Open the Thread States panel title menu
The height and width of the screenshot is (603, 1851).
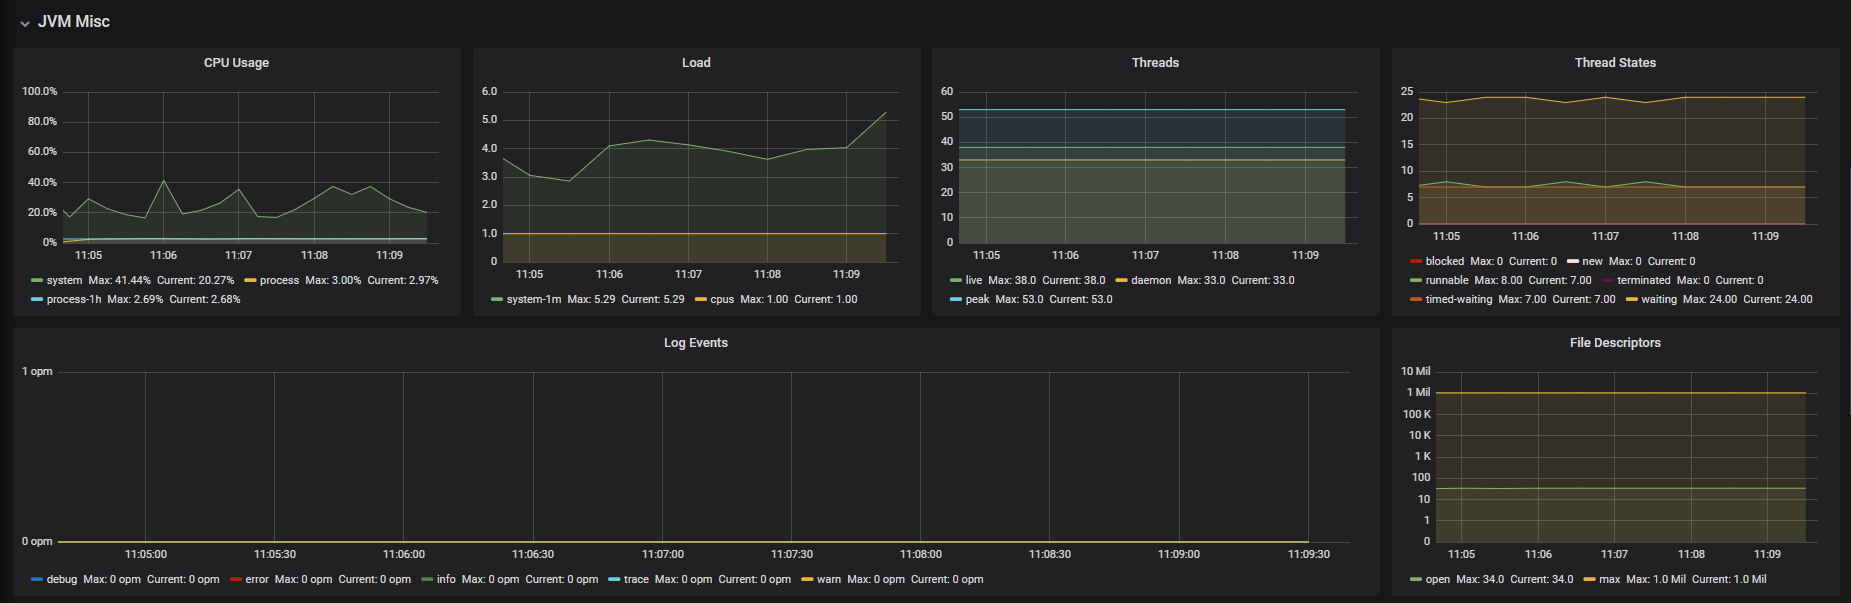click(x=1615, y=62)
